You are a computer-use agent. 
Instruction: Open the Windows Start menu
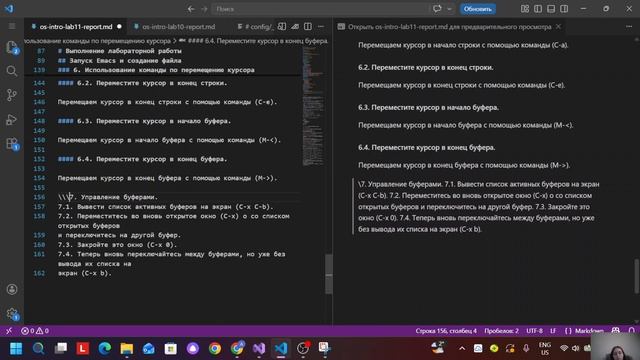coord(16,348)
